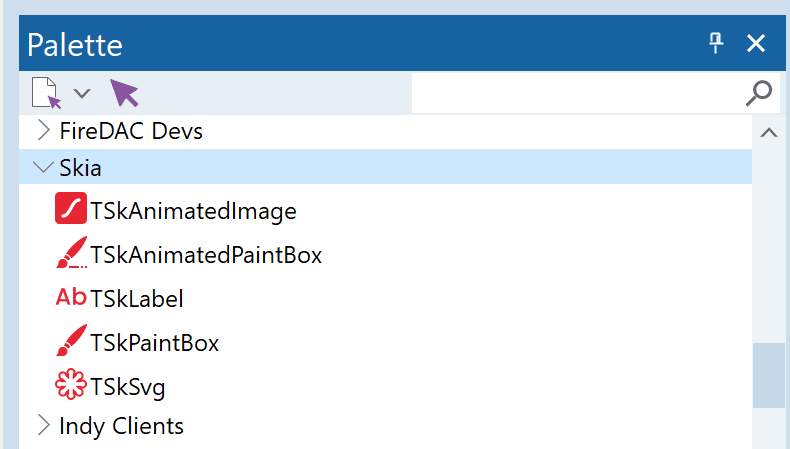
Task: Activate the purple selection arrow tool
Action: 124,93
